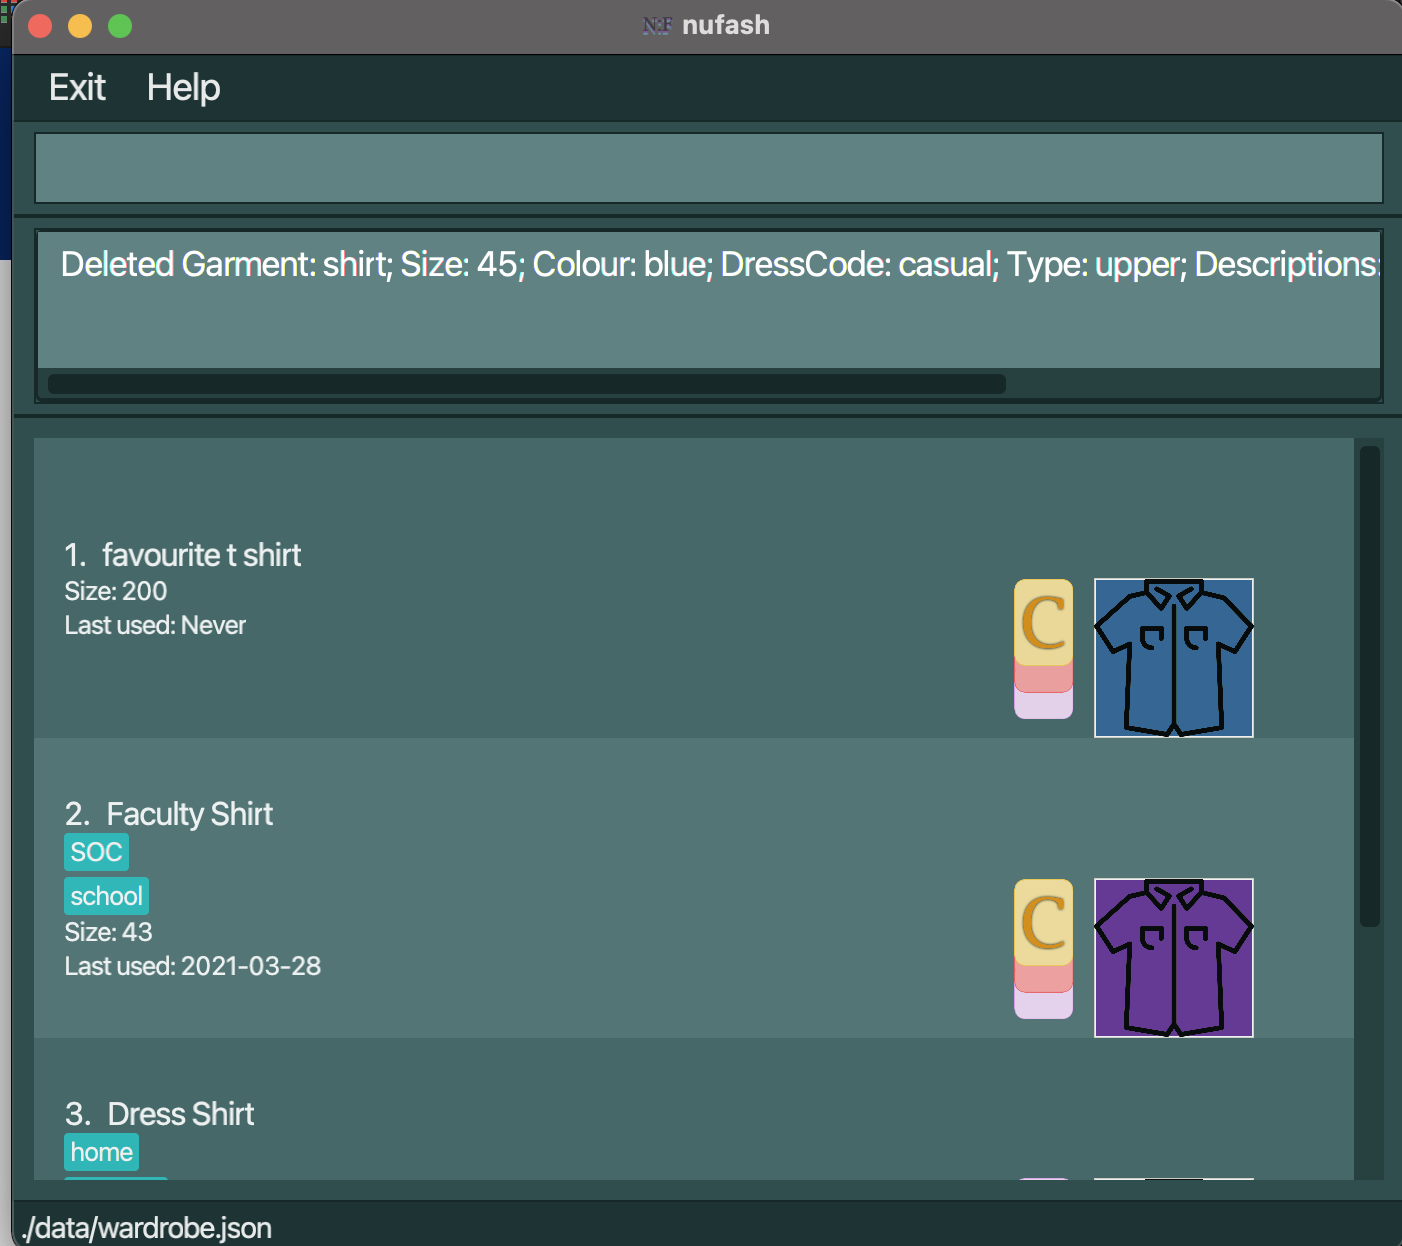Click the nufash title bar app icon
Viewport: 1402px width, 1246px height.
point(657,25)
